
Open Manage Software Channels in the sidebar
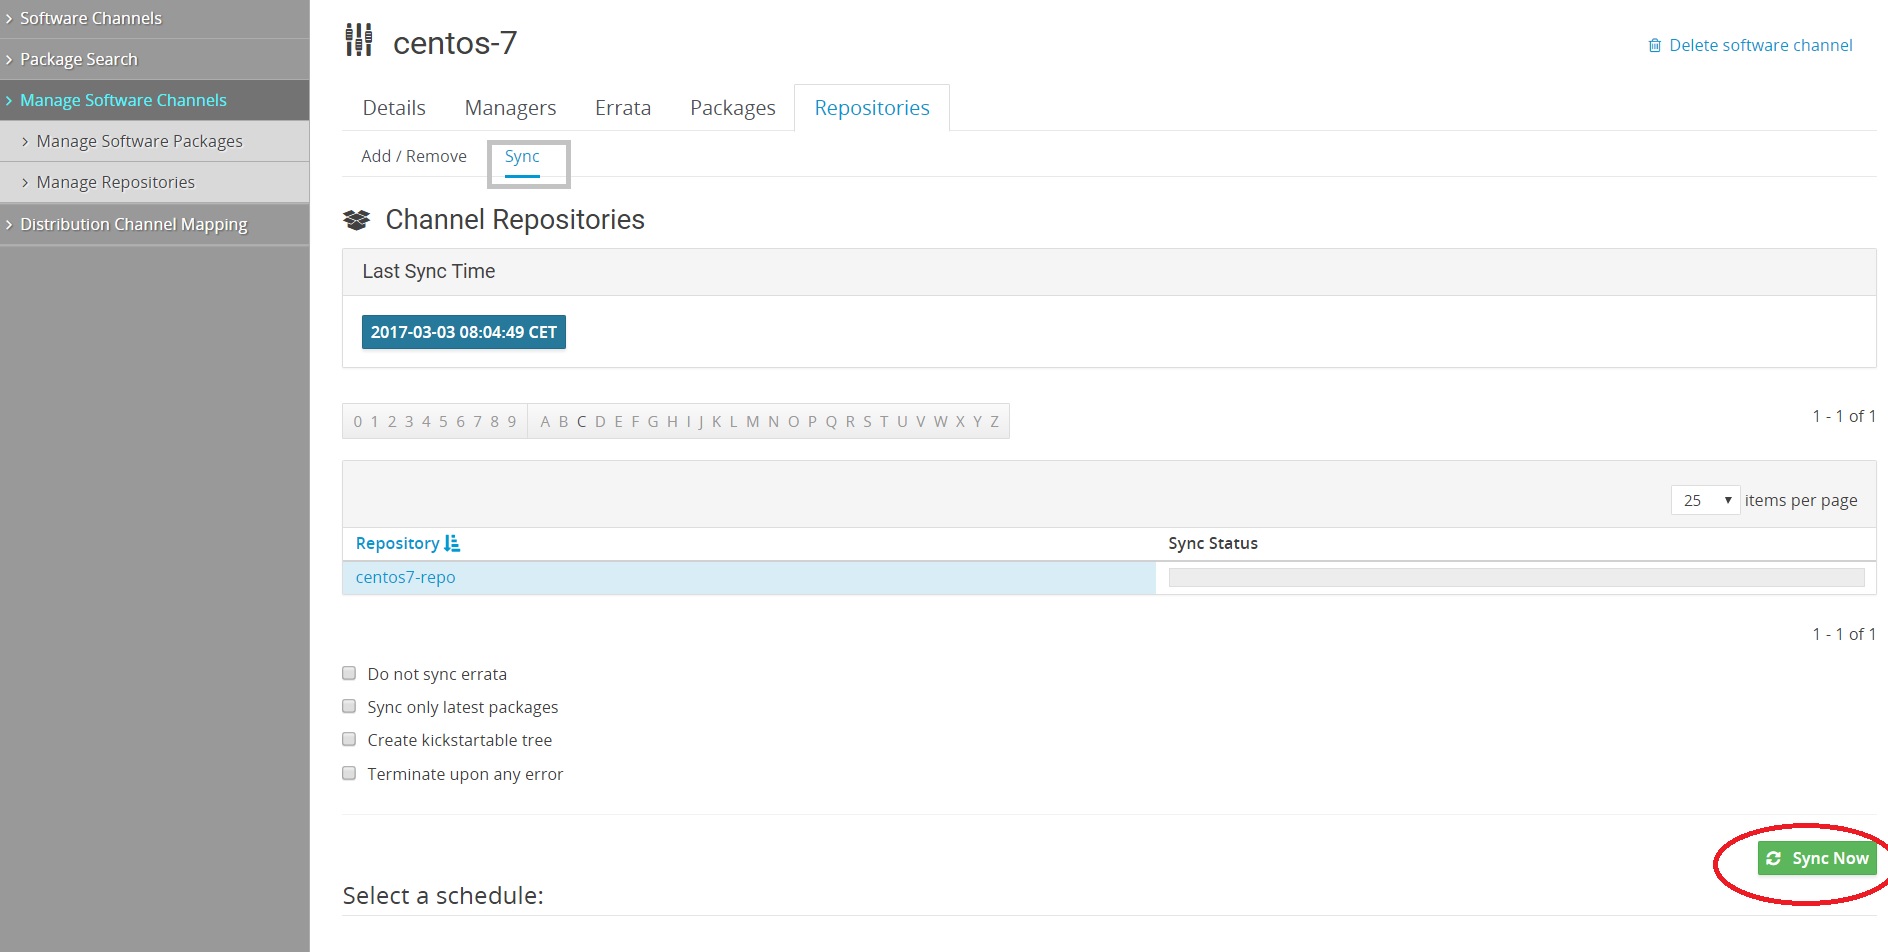[154, 100]
